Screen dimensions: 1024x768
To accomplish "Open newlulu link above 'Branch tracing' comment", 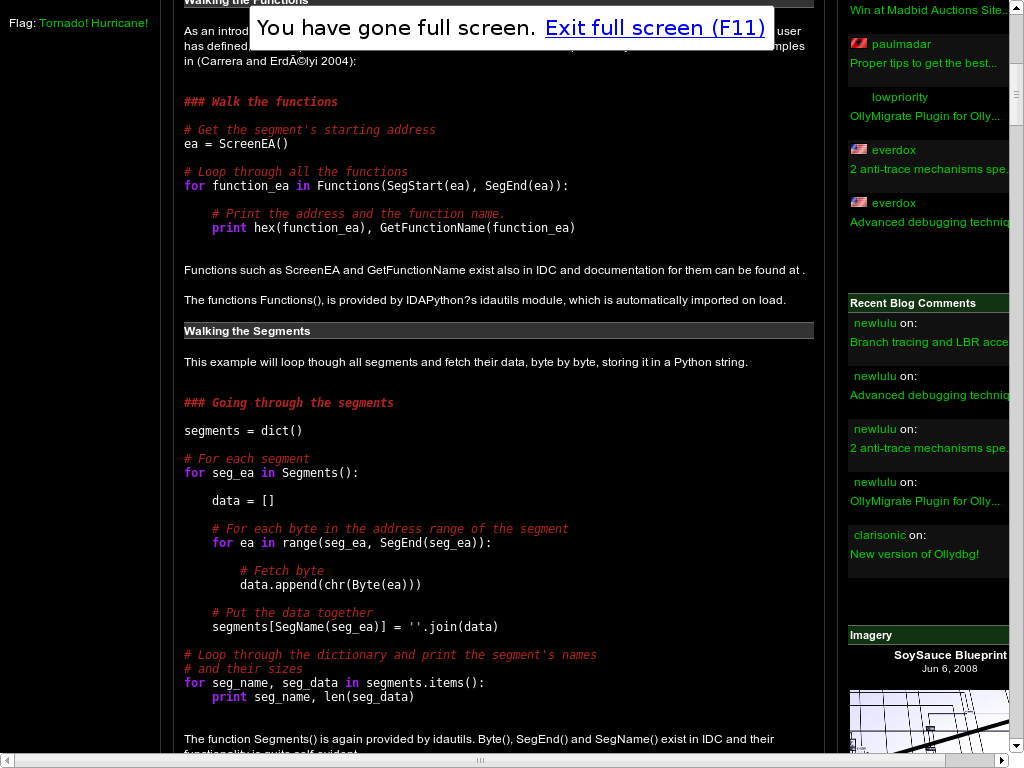I will (x=875, y=323).
